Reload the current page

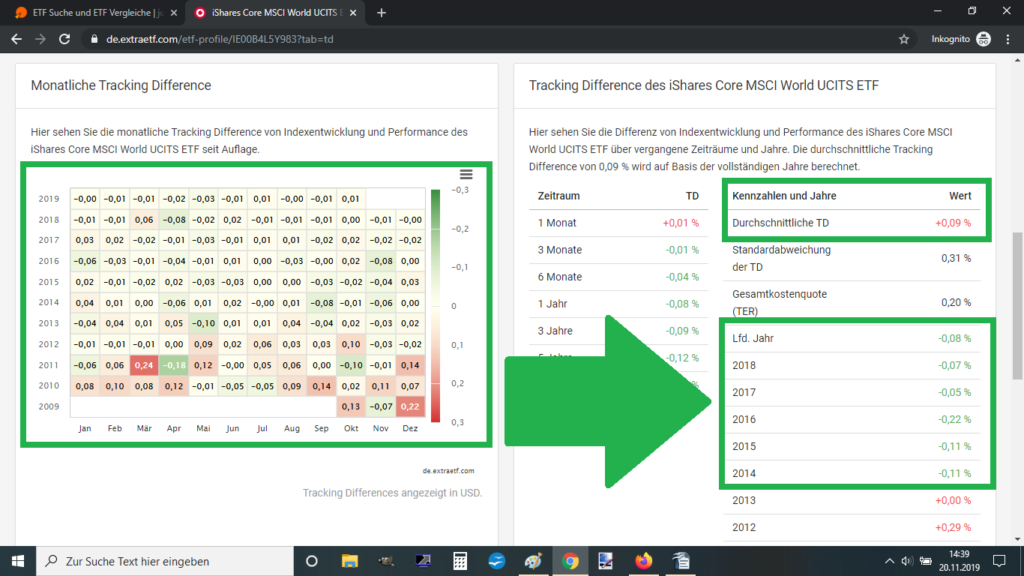click(64, 39)
